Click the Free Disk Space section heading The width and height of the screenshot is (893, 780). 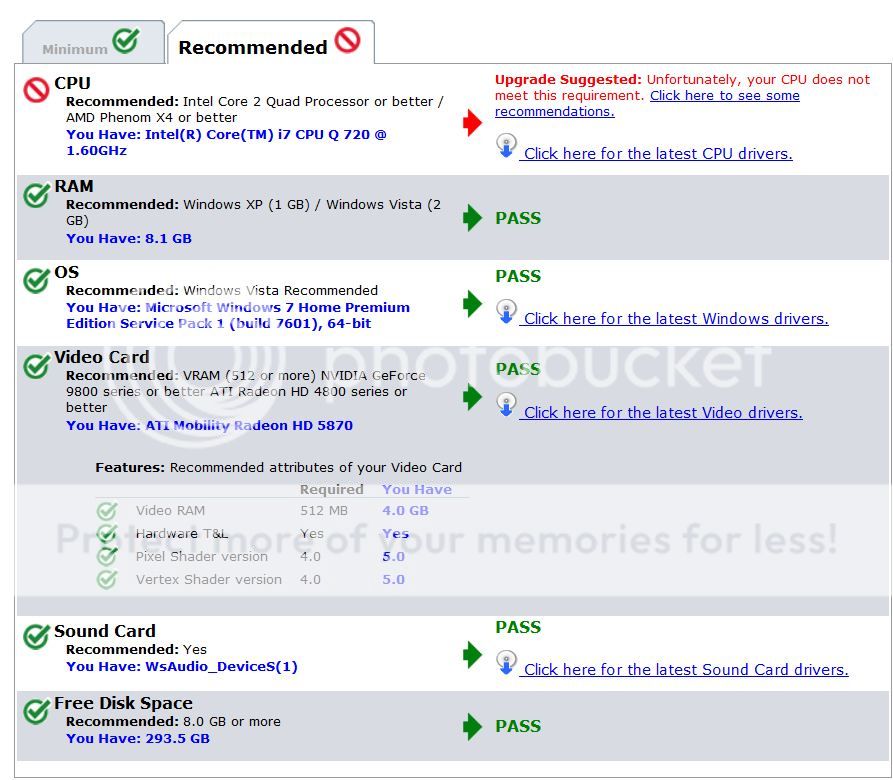click(124, 703)
